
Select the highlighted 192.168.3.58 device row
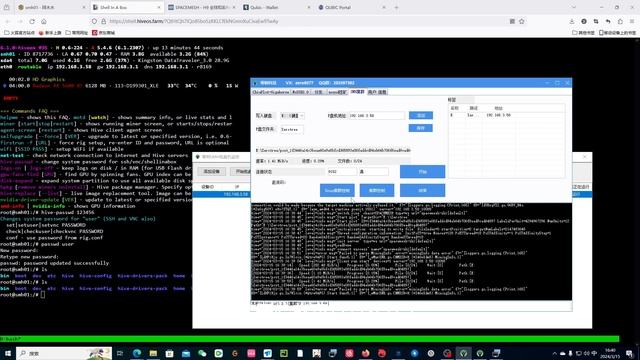point(222,194)
